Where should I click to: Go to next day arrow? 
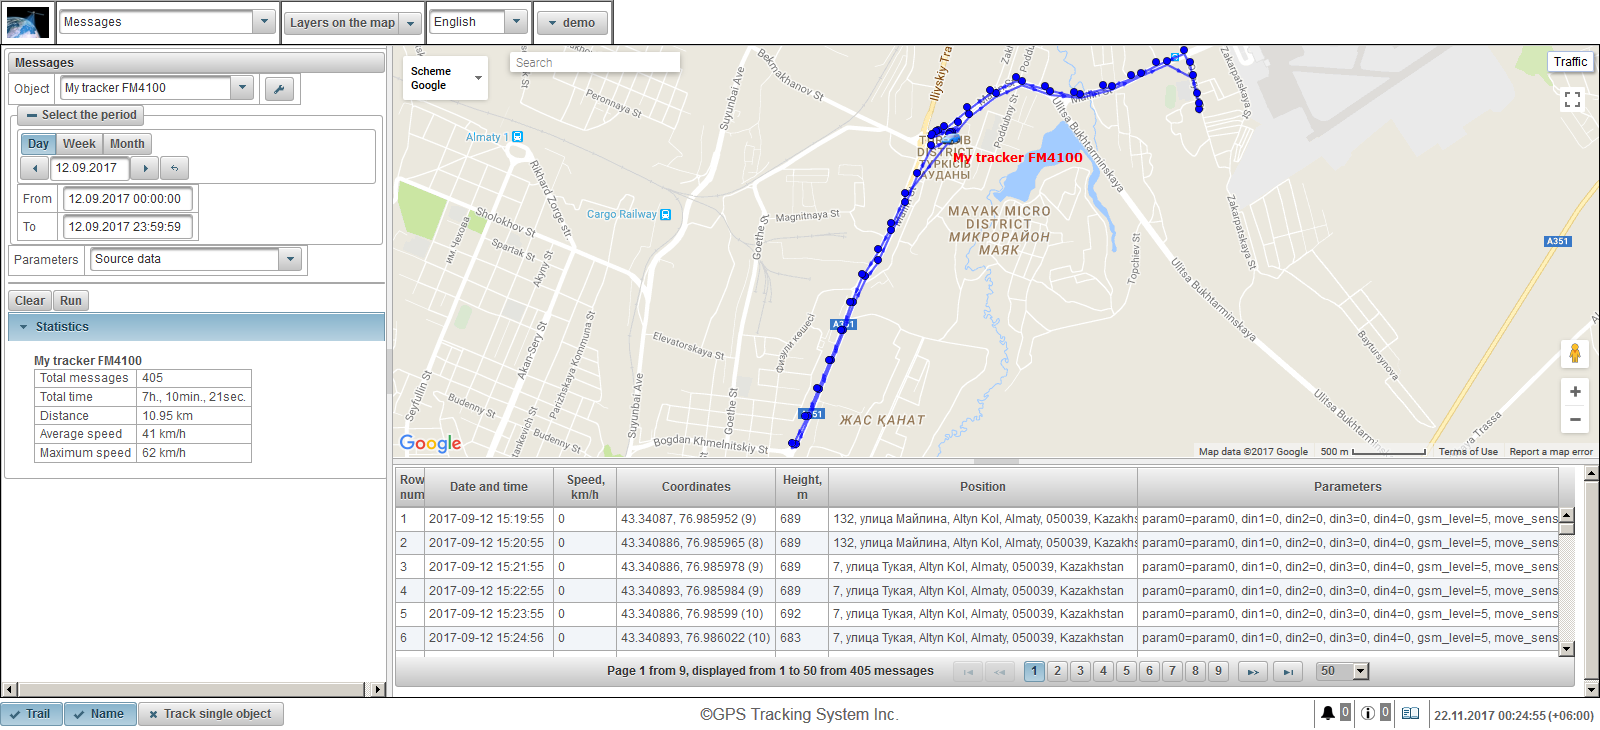(145, 168)
